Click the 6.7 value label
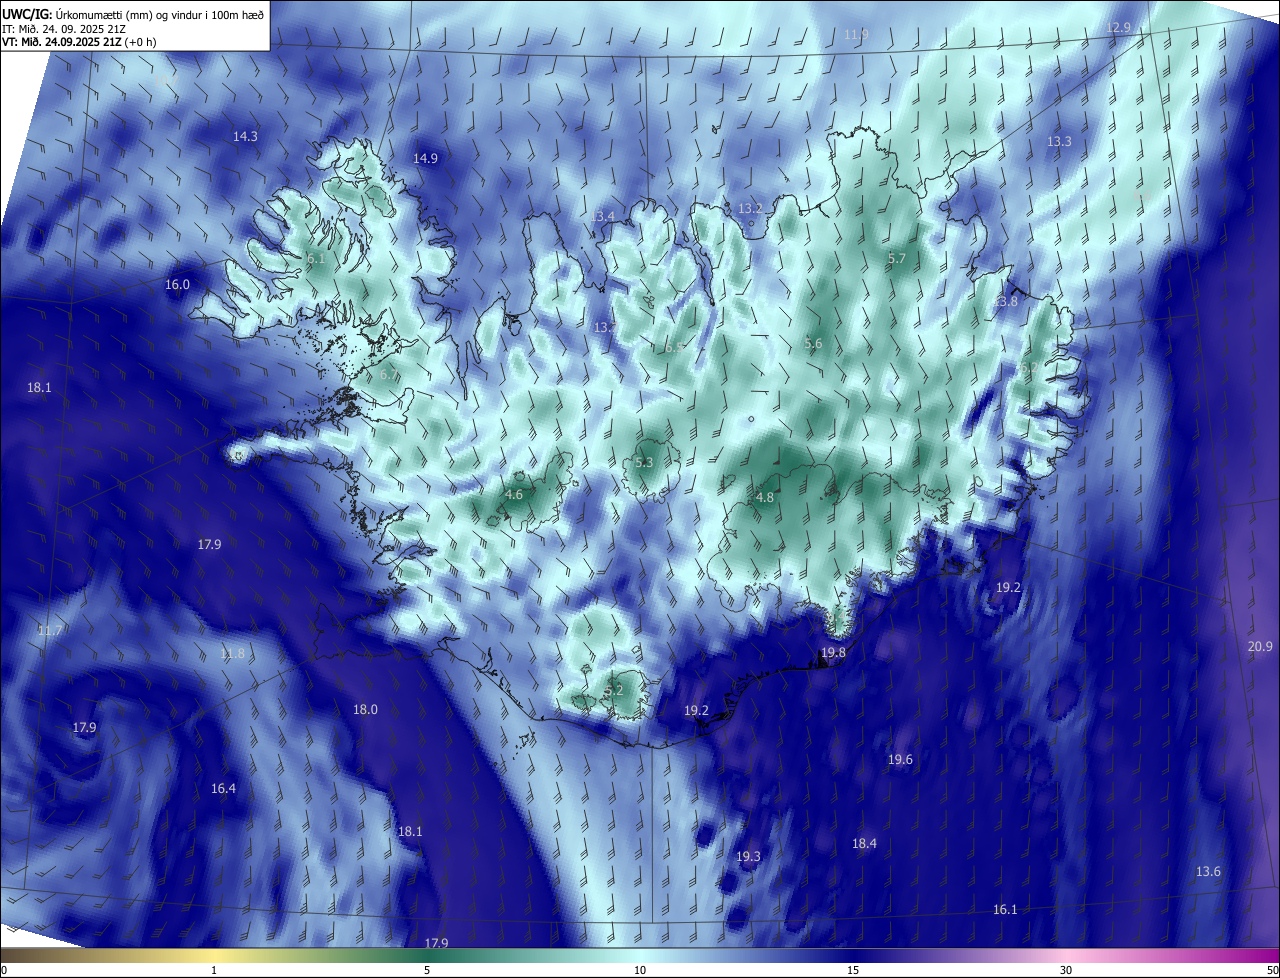 click(389, 375)
